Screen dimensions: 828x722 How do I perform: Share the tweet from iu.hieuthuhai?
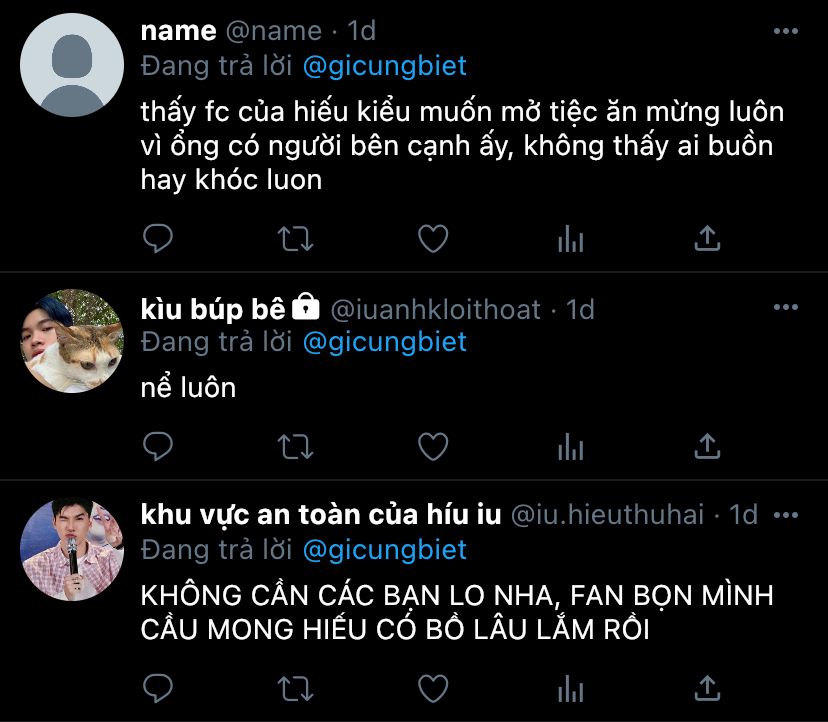(707, 687)
